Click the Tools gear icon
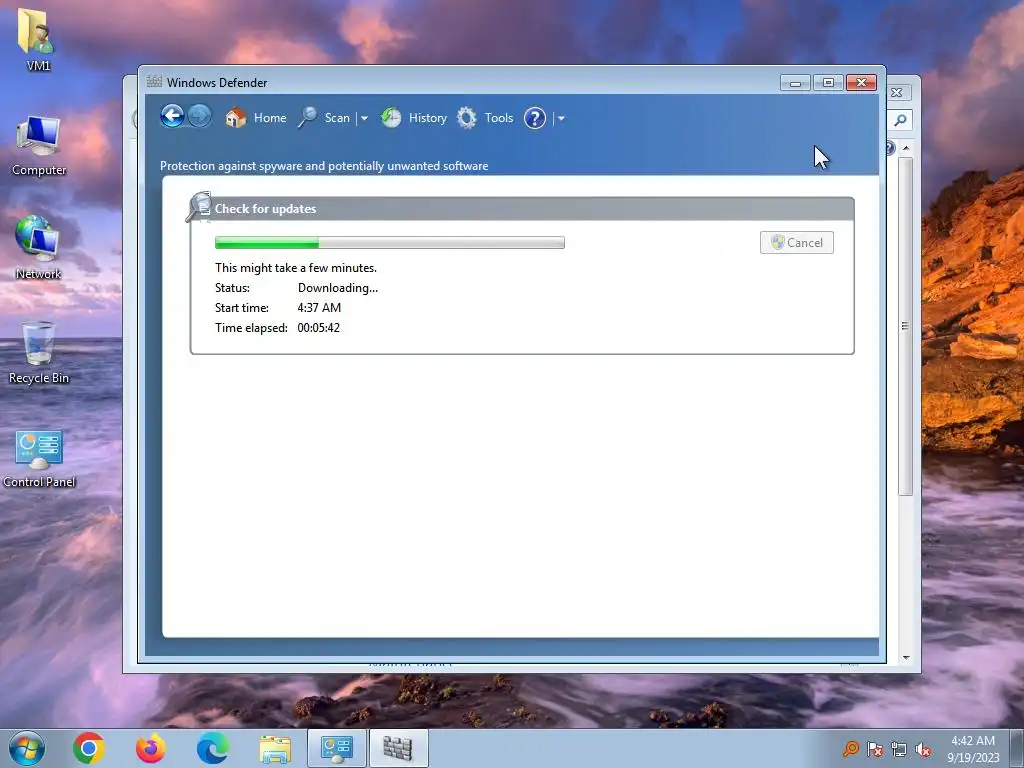 467,118
